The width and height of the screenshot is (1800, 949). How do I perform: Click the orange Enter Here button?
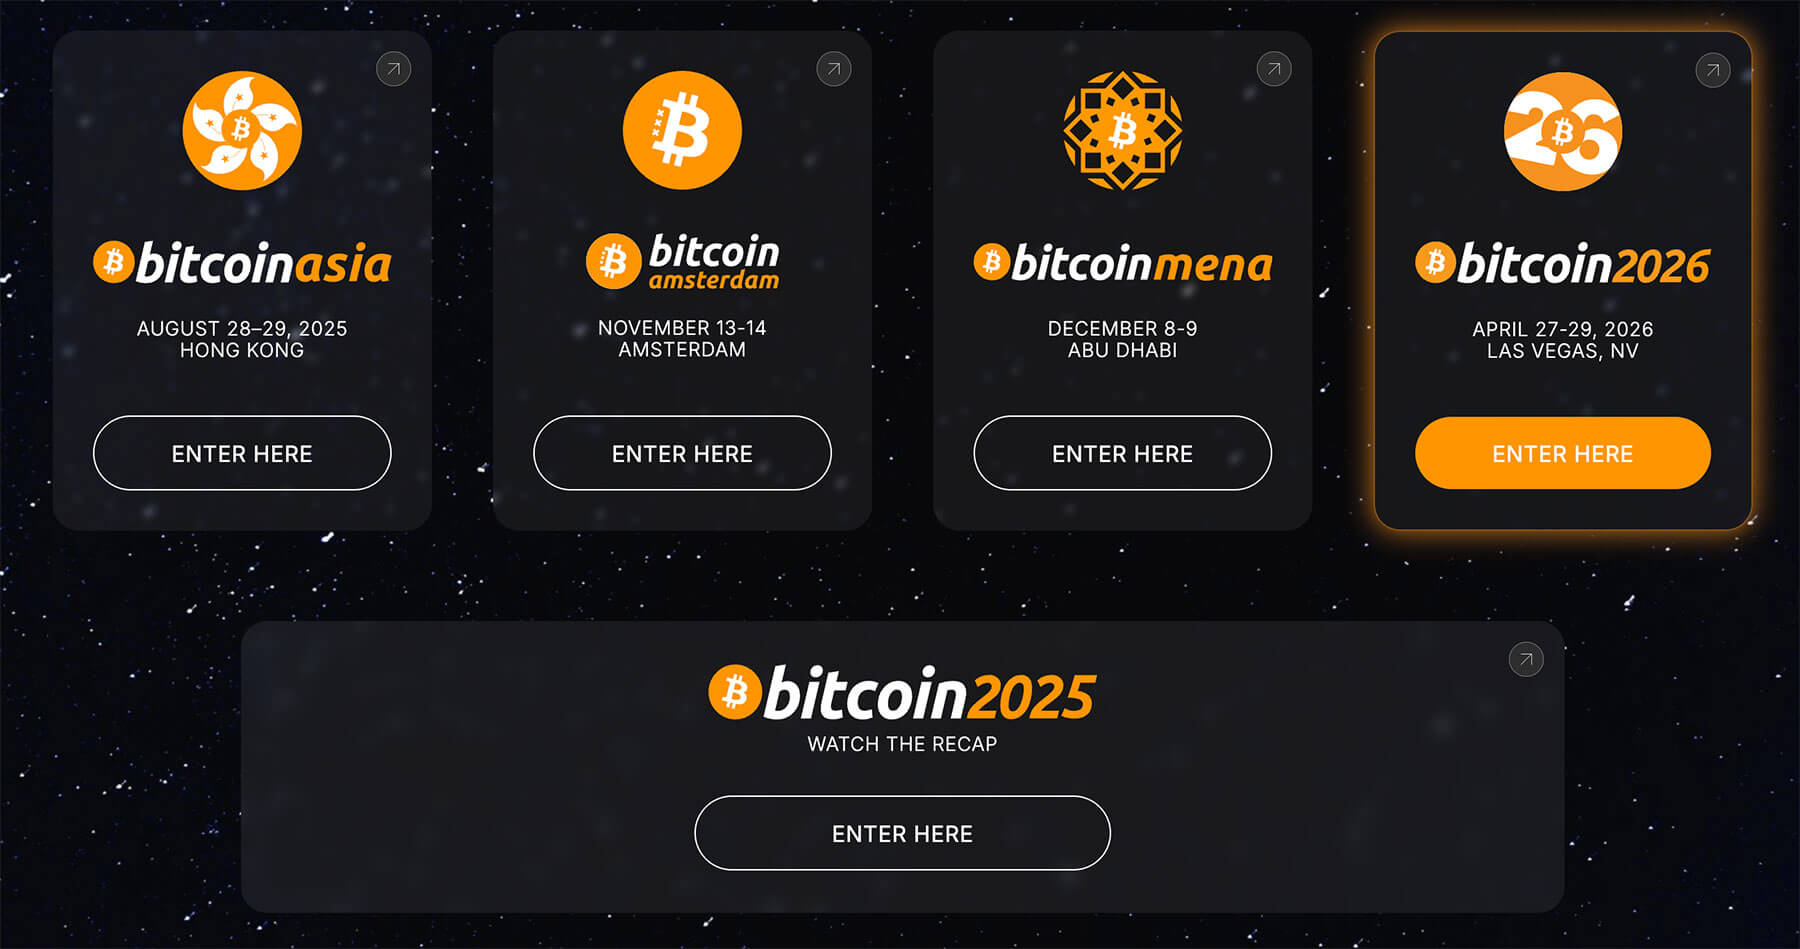point(1563,453)
